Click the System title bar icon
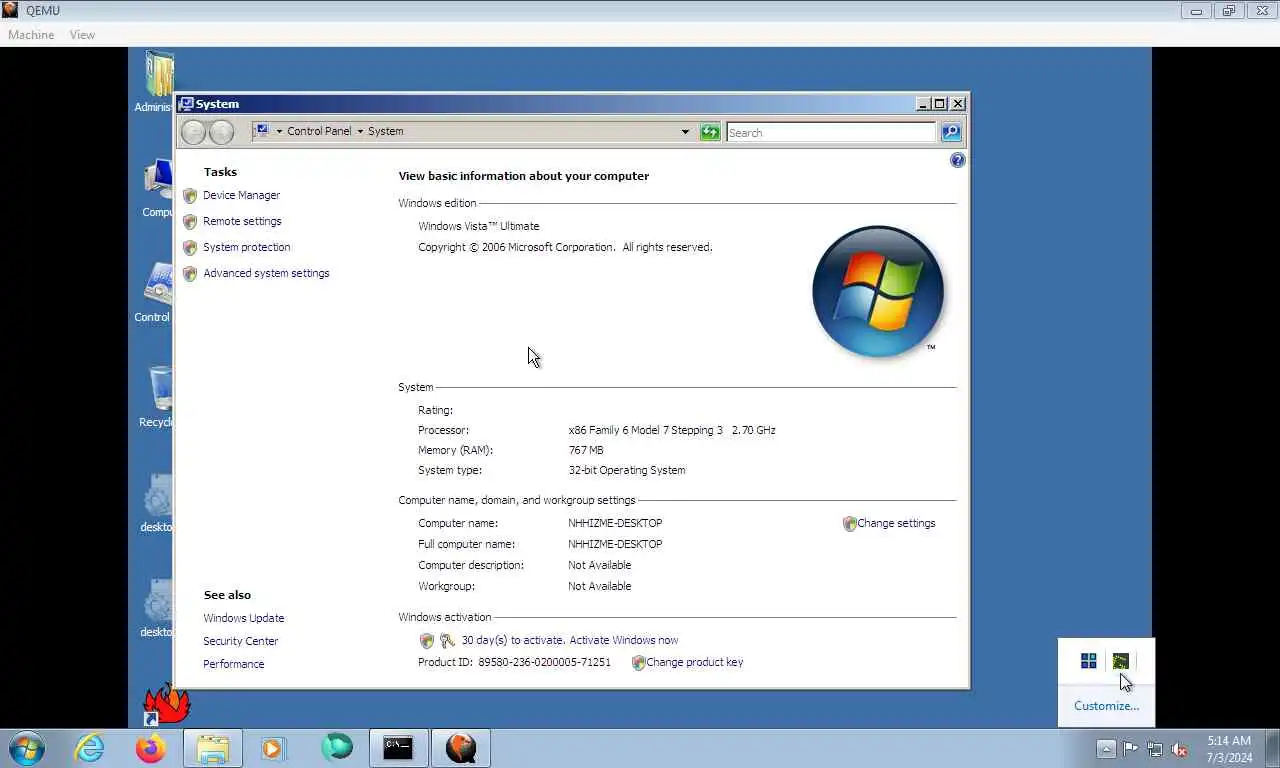Screen dimensions: 1280x768 [x=186, y=104]
